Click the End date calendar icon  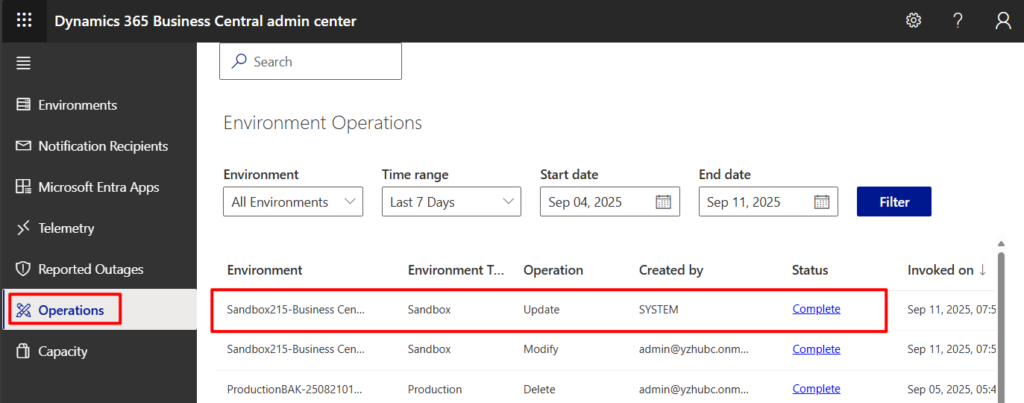(821, 202)
